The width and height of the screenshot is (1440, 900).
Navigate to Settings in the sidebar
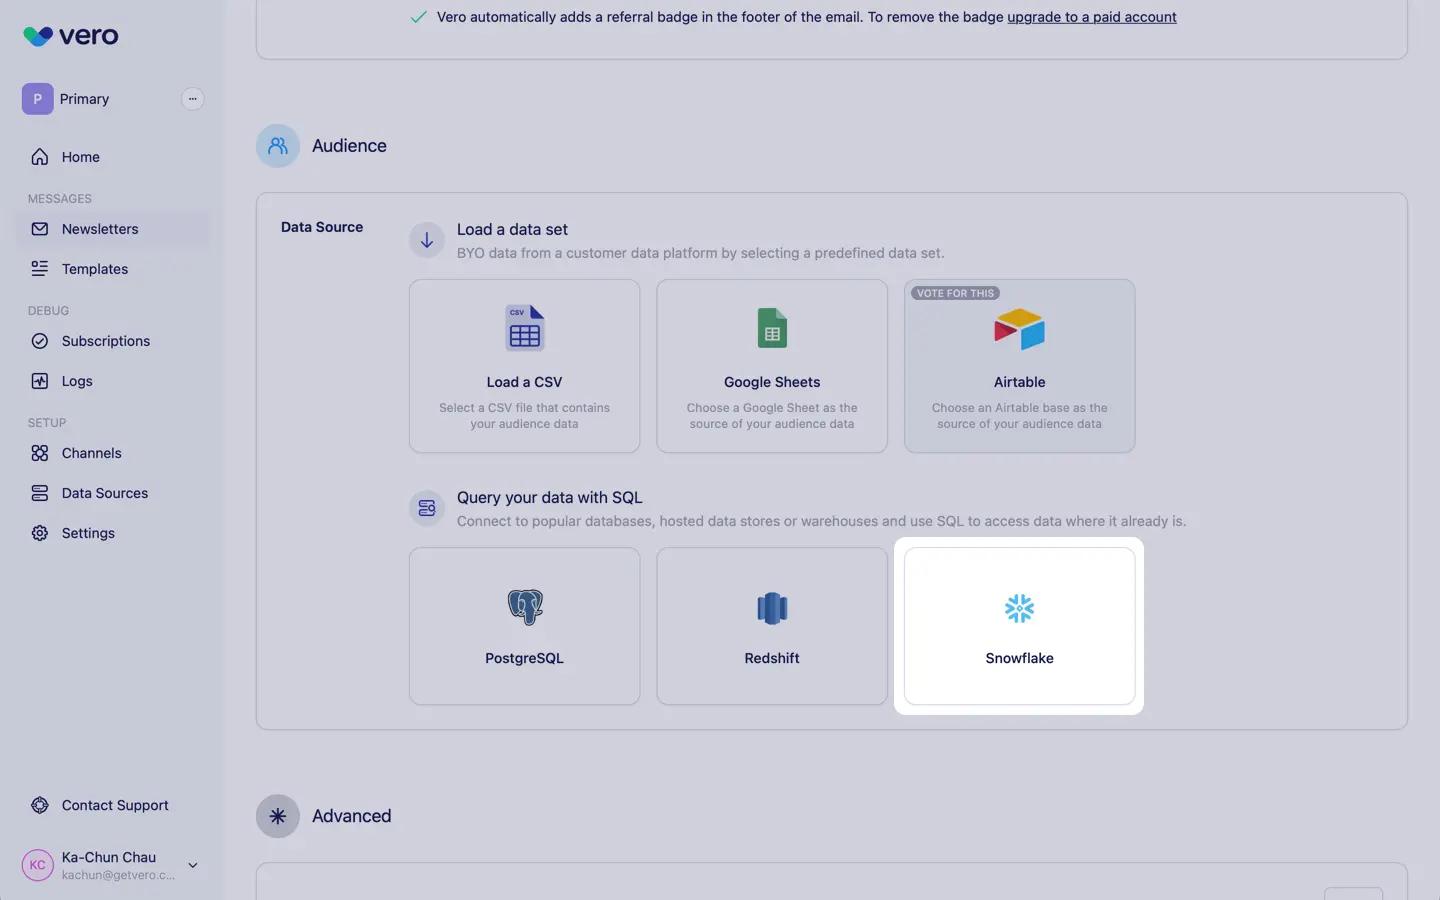point(88,533)
